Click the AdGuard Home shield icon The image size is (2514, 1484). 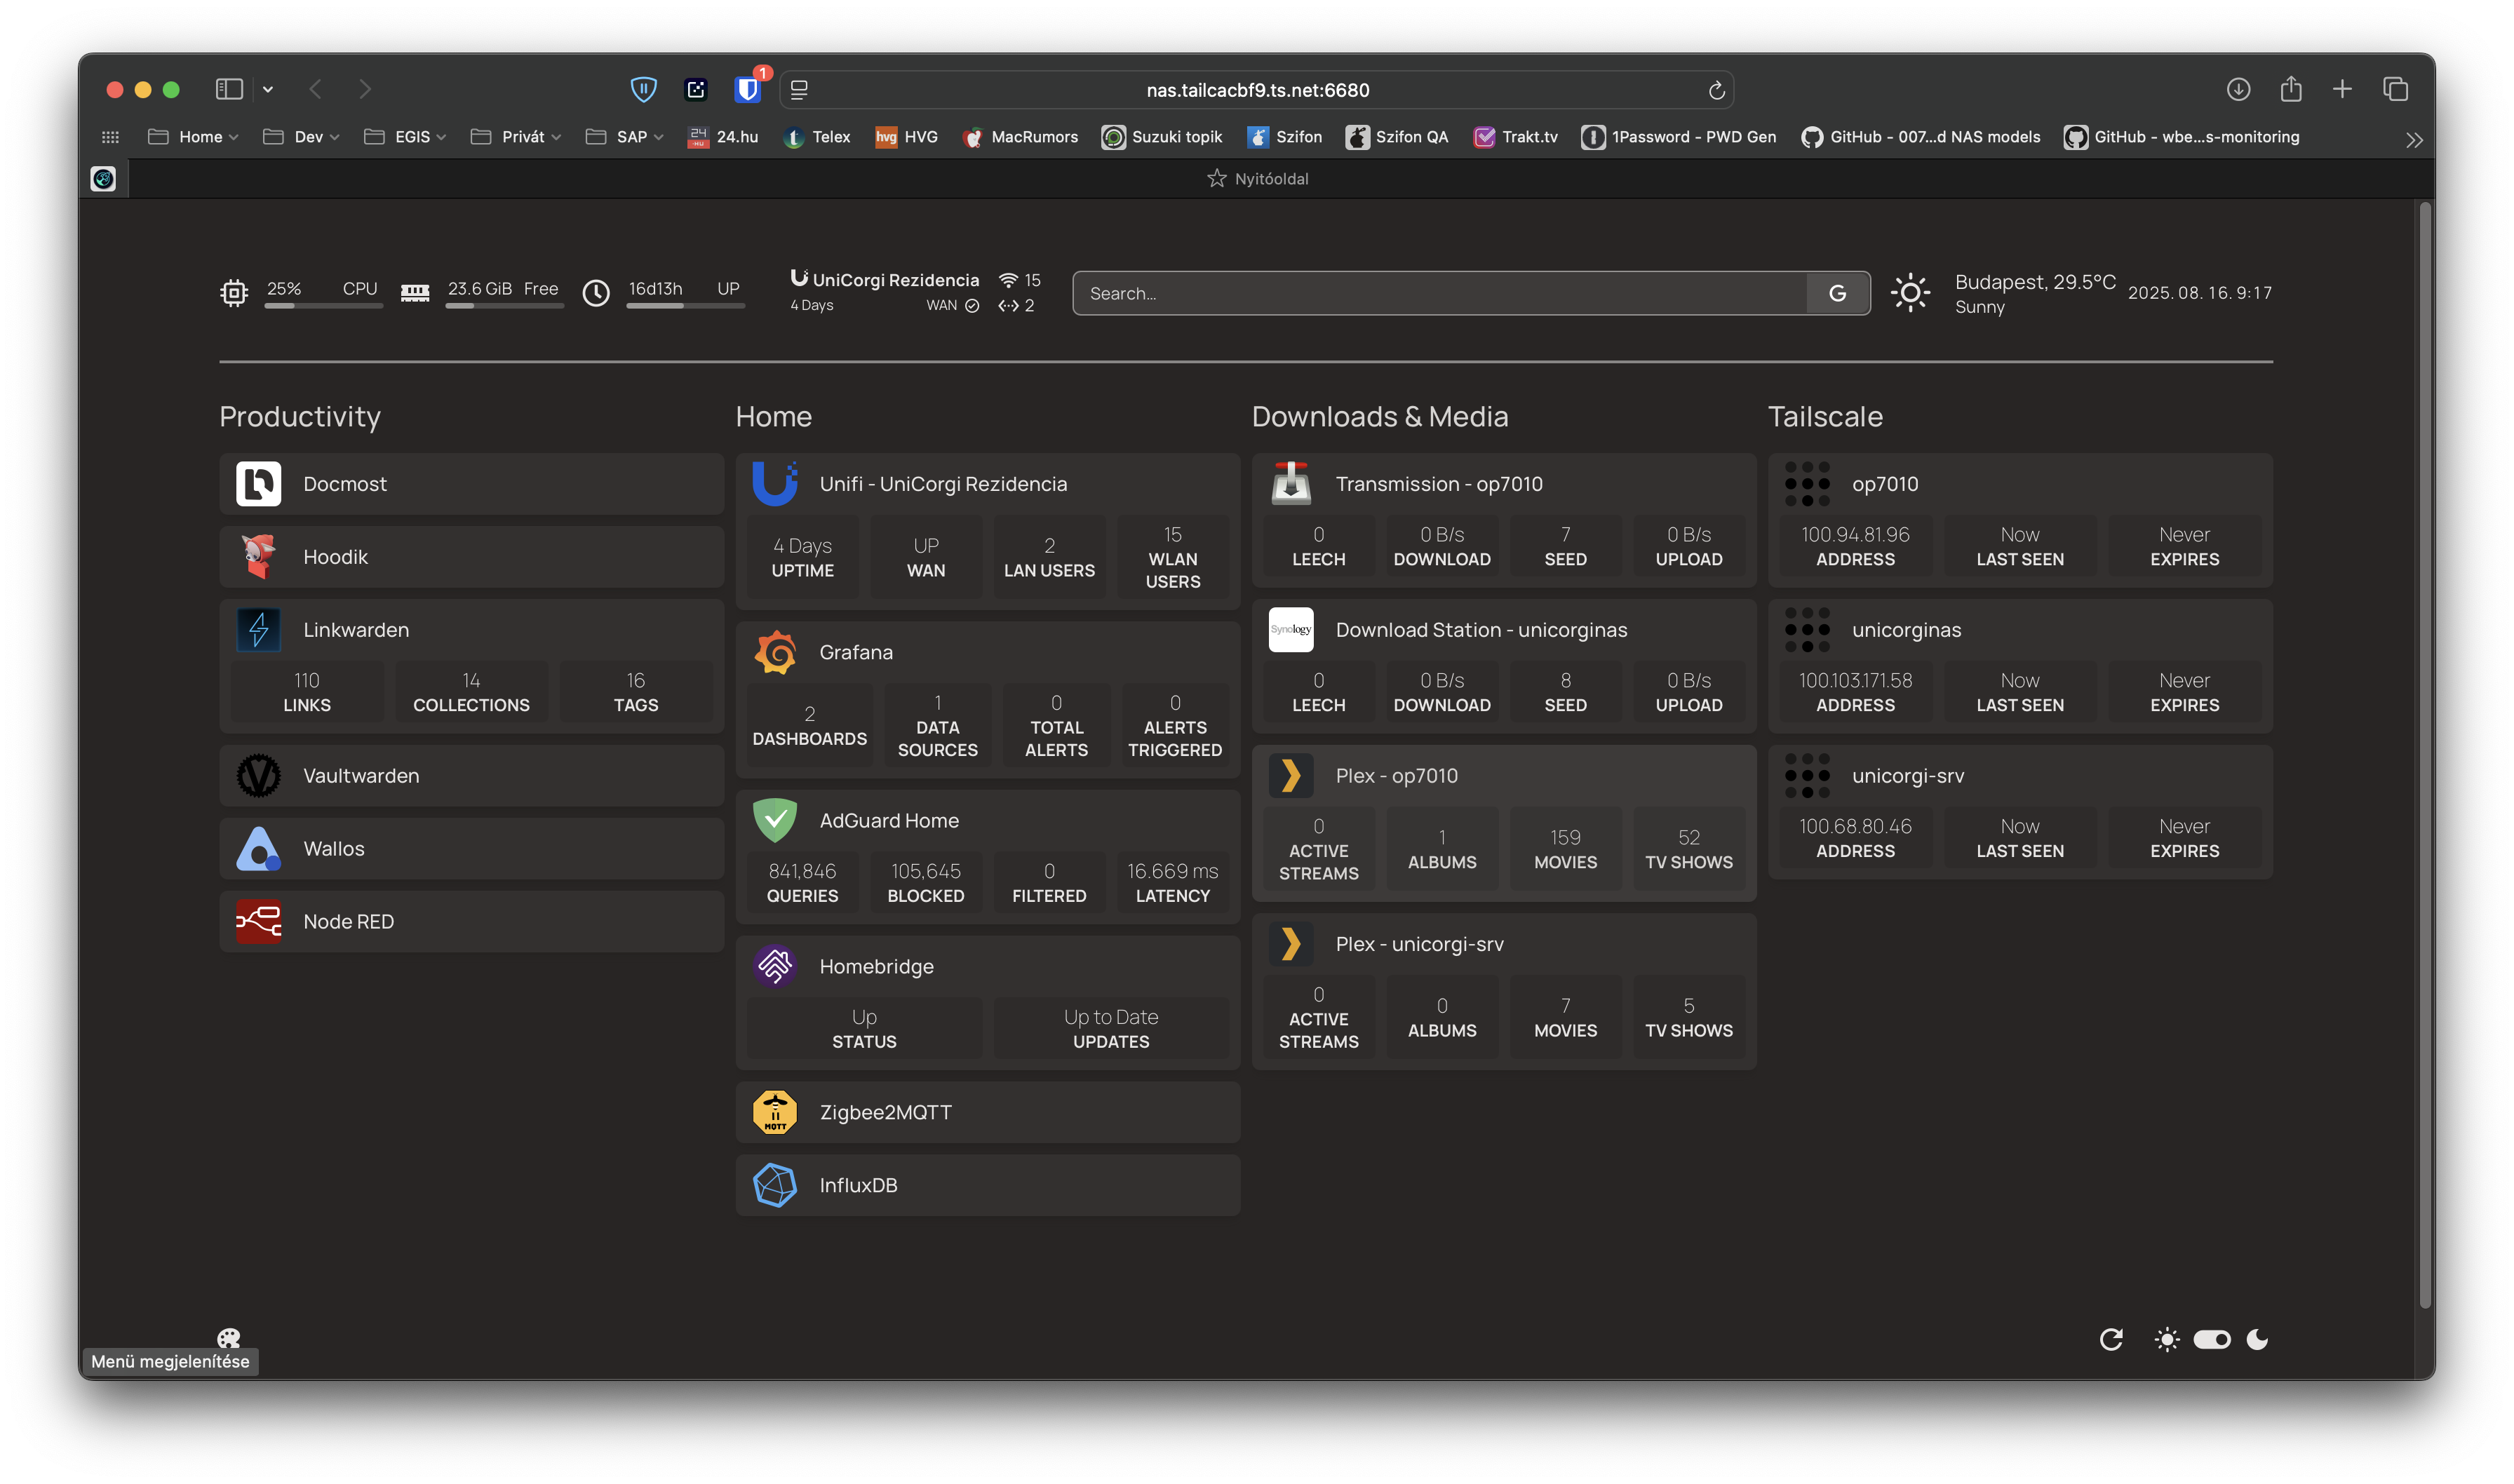(x=775, y=821)
